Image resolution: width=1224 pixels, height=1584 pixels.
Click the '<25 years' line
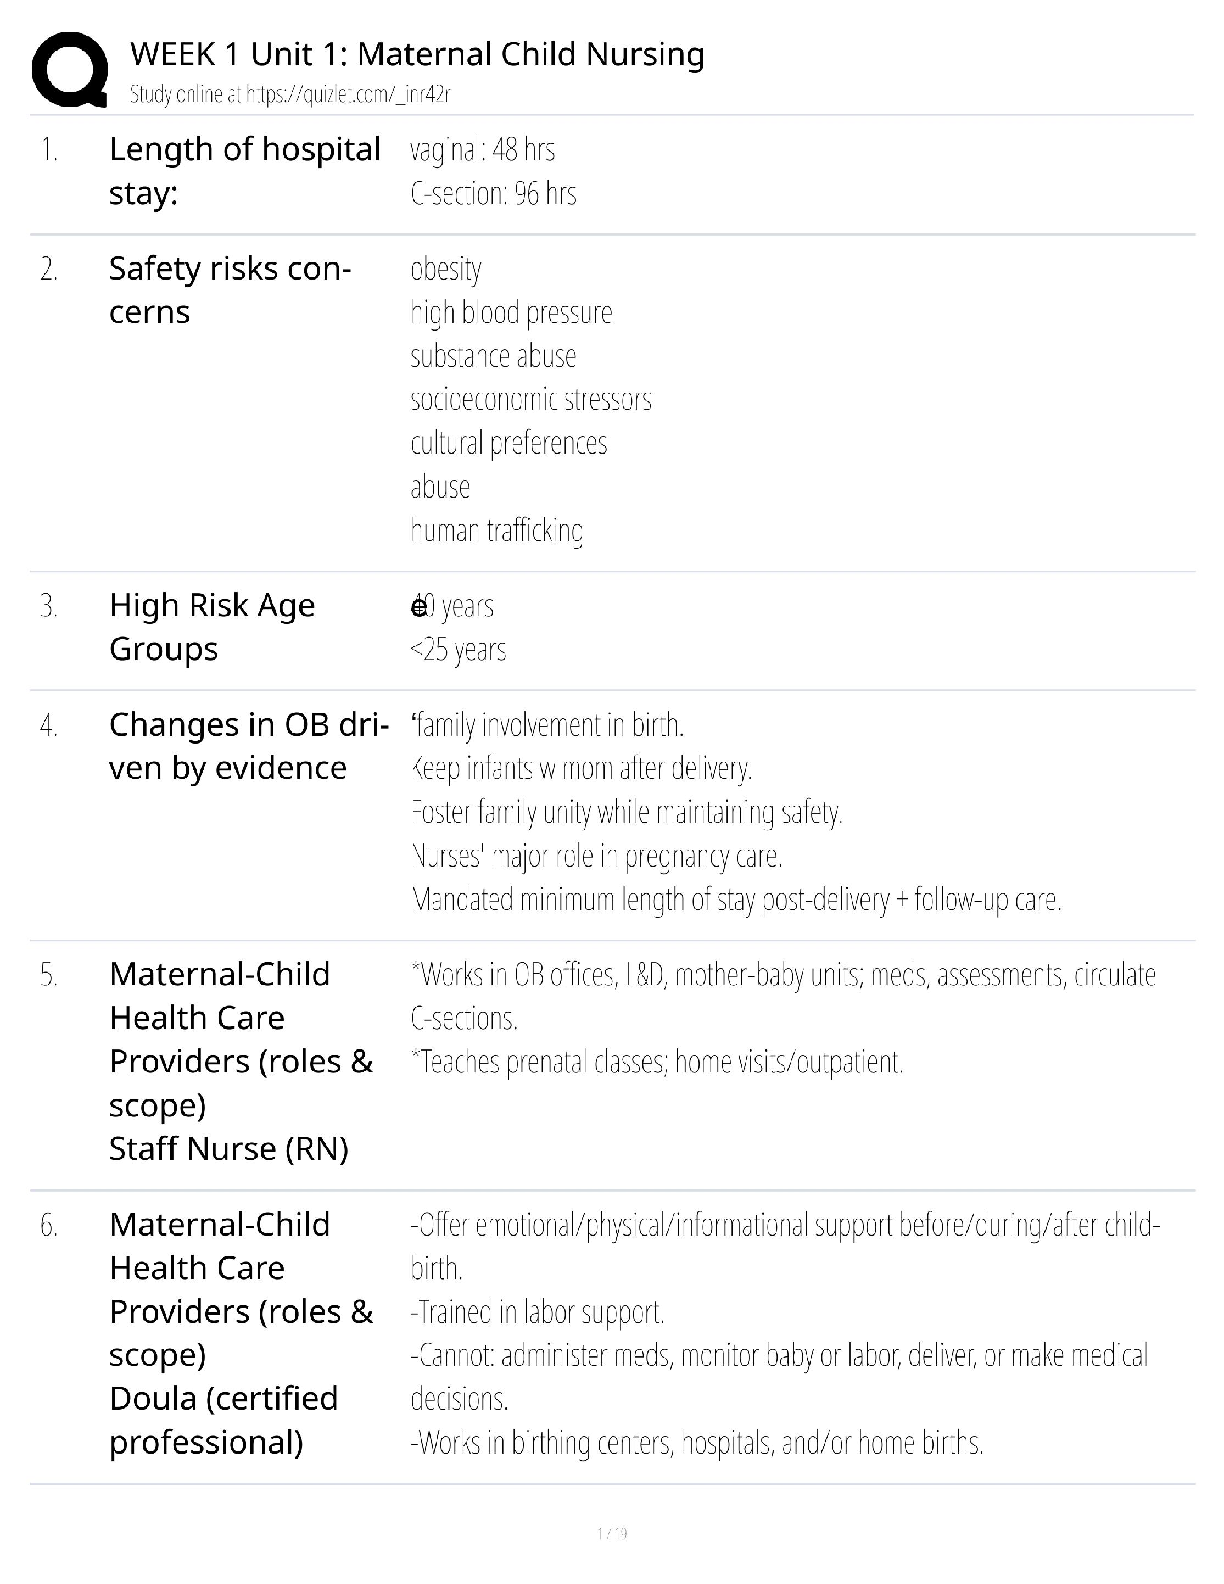pyautogui.click(x=458, y=650)
